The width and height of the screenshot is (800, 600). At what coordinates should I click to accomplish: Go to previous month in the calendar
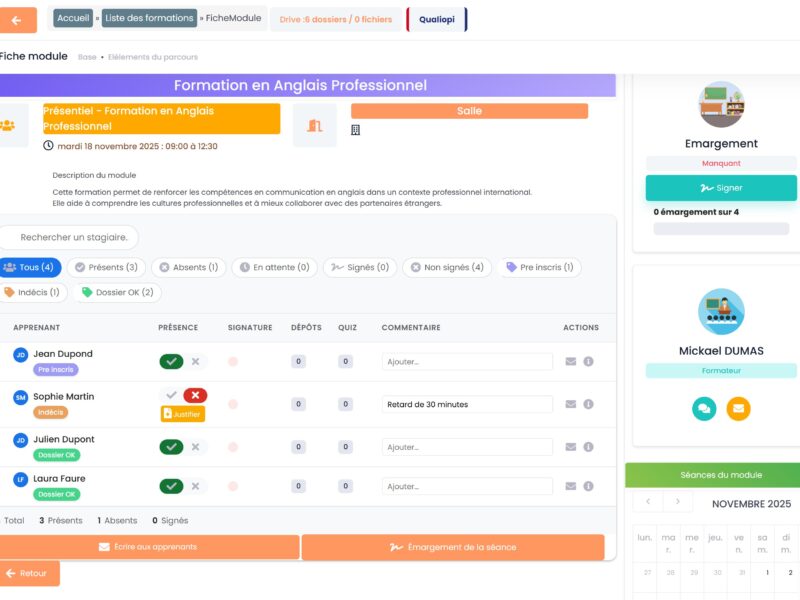click(648, 502)
